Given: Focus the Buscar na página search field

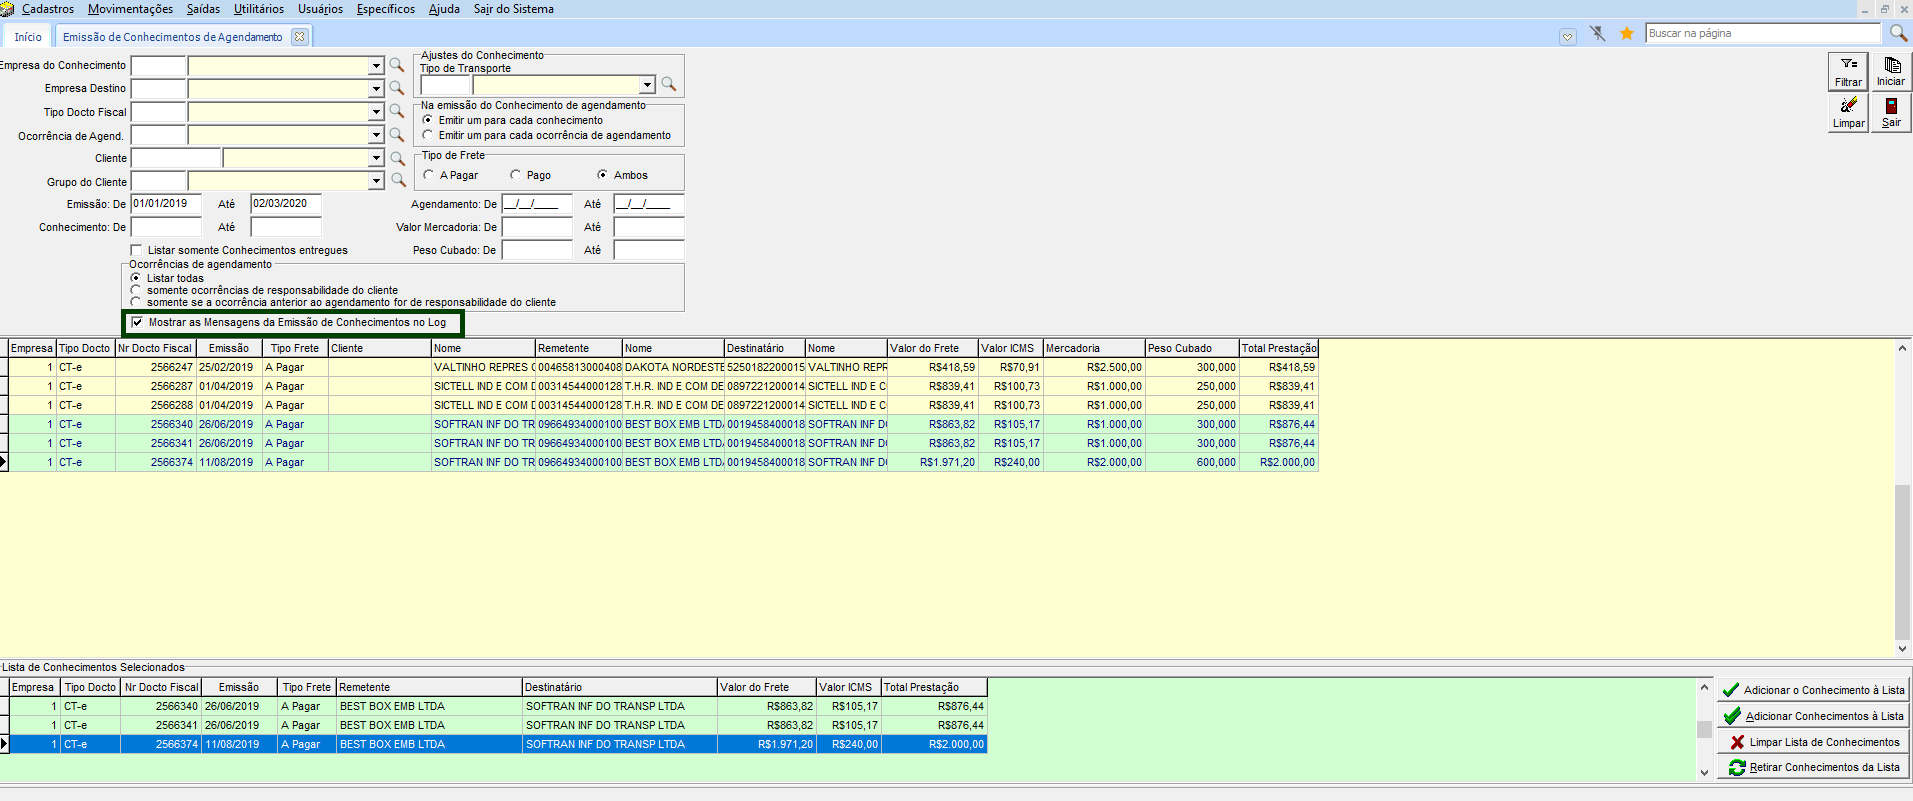Looking at the screenshot, I should (x=1763, y=33).
